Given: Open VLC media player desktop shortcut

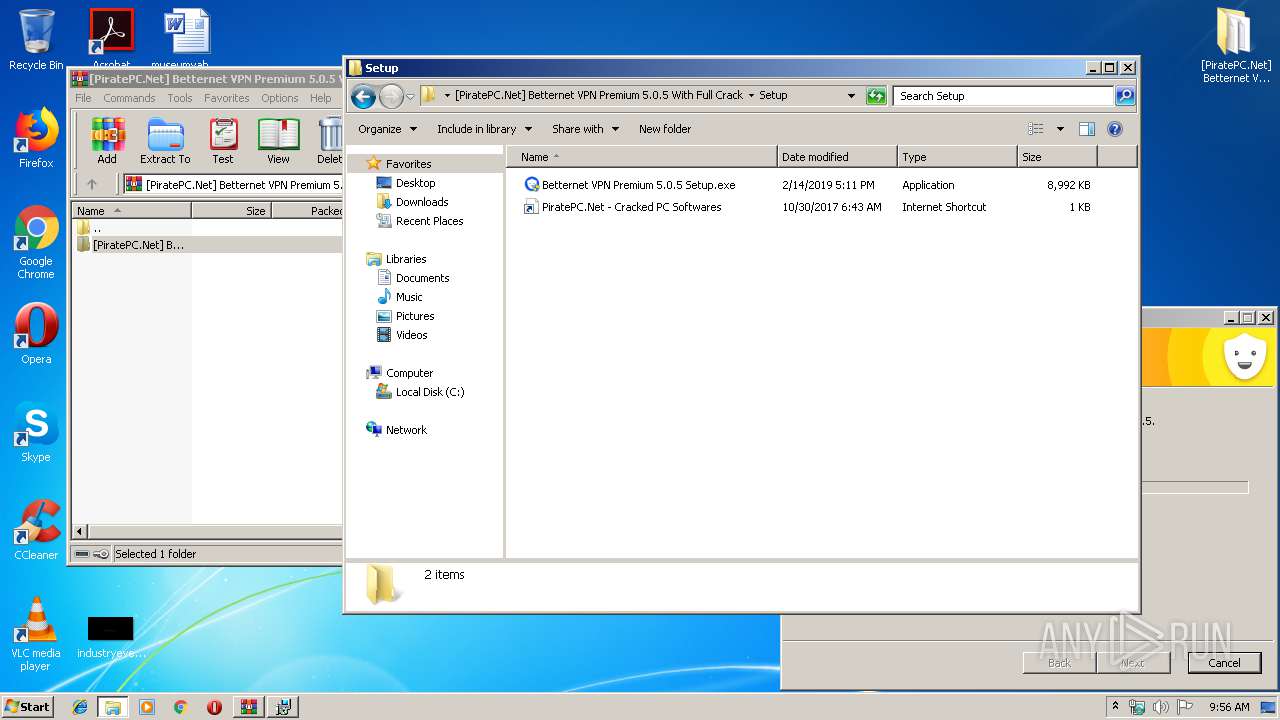Looking at the screenshot, I should (x=36, y=635).
